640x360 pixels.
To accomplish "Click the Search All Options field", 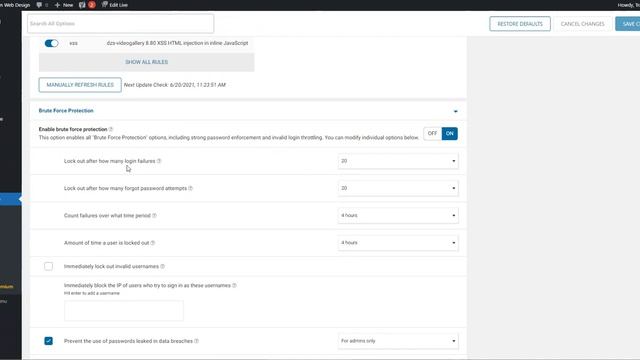I will click(x=120, y=24).
